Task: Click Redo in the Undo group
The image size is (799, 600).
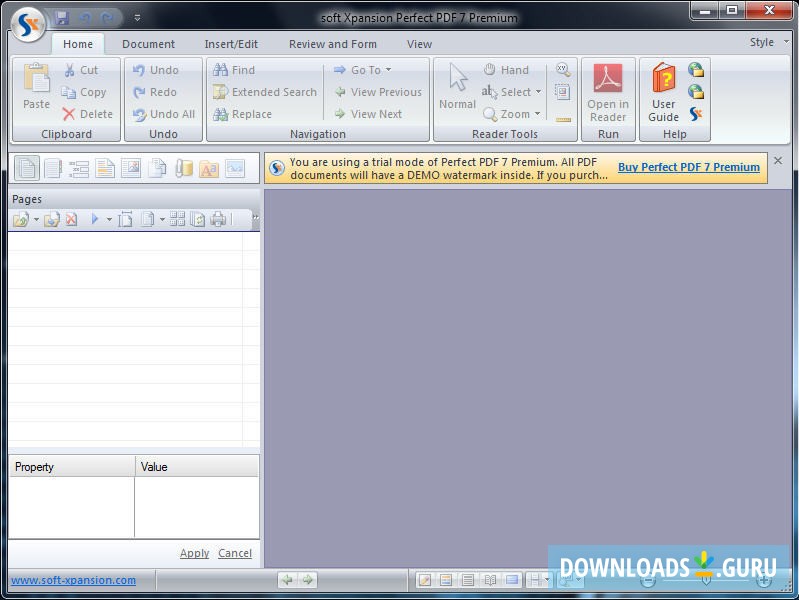Action: point(155,92)
